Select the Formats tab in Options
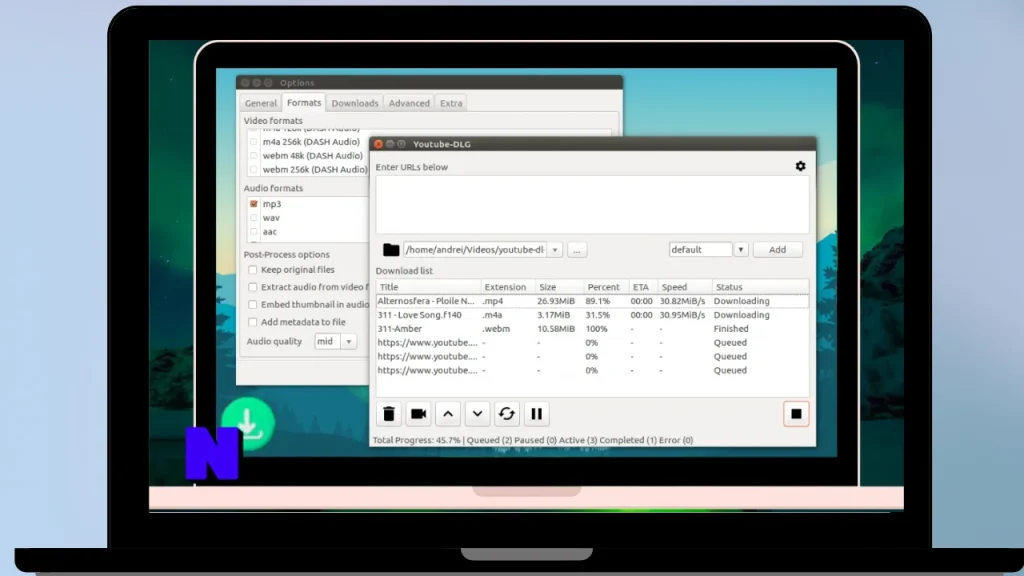1024x576 pixels. click(304, 103)
